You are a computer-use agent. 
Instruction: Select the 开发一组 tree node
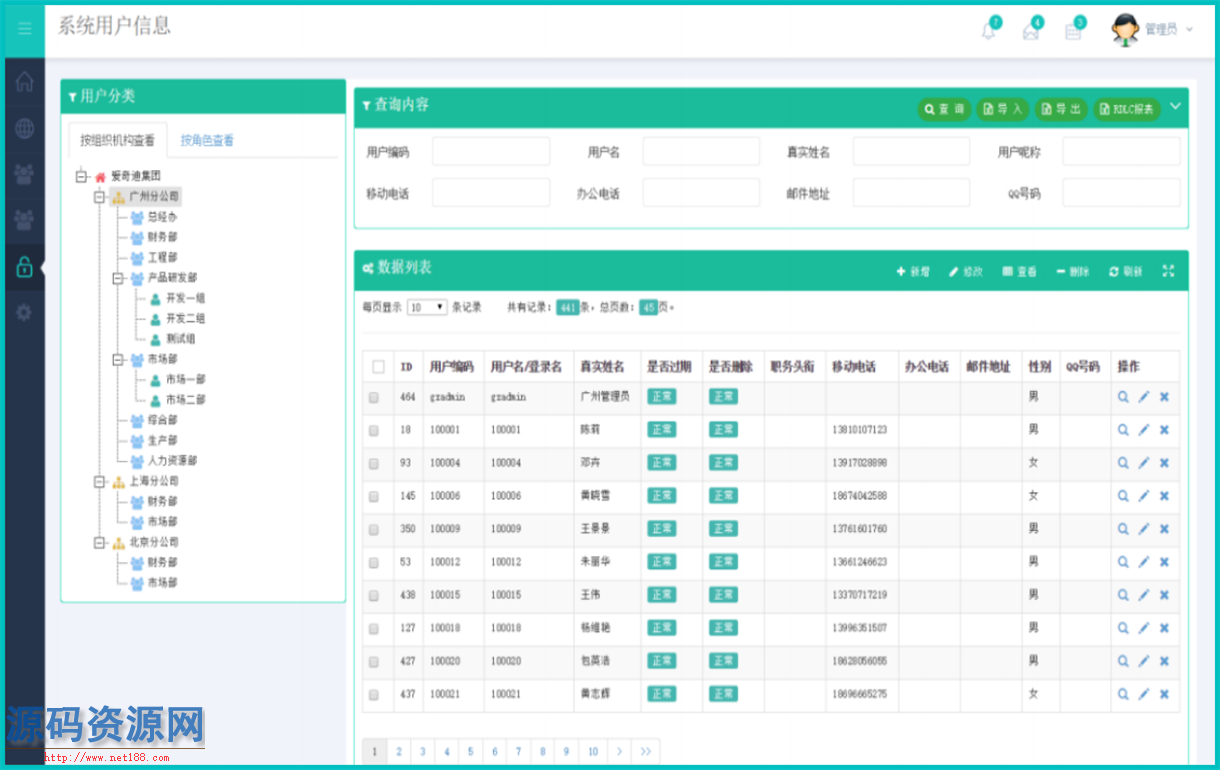[x=185, y=298]
